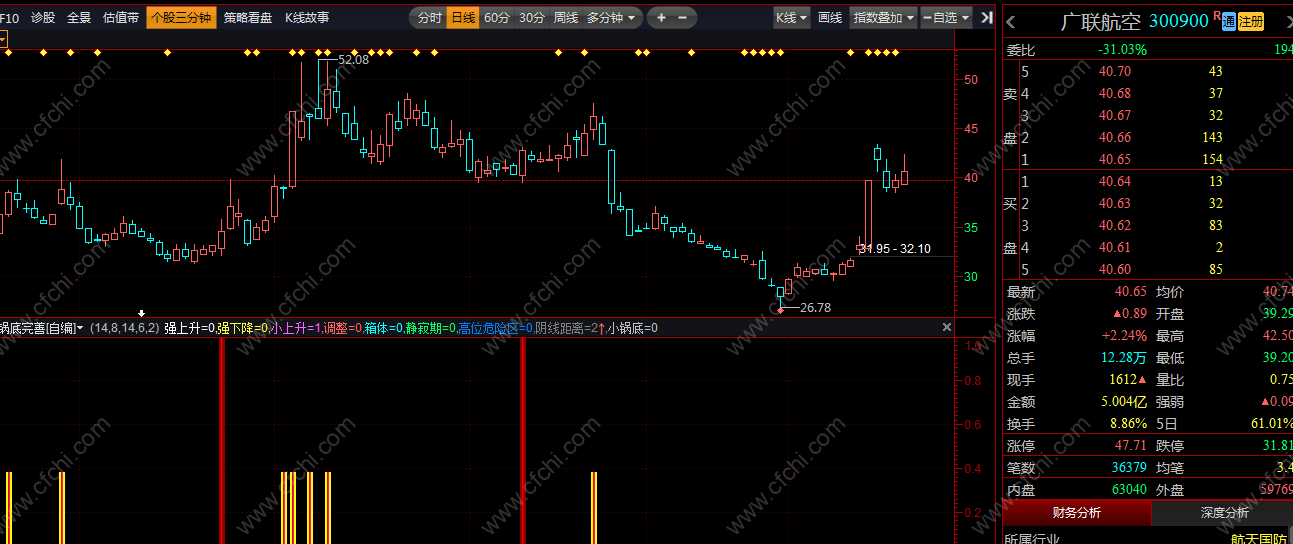Switch chart to 60分 period
The image size is (1293, 544).
pyautogui.click(x=497, y=18)
